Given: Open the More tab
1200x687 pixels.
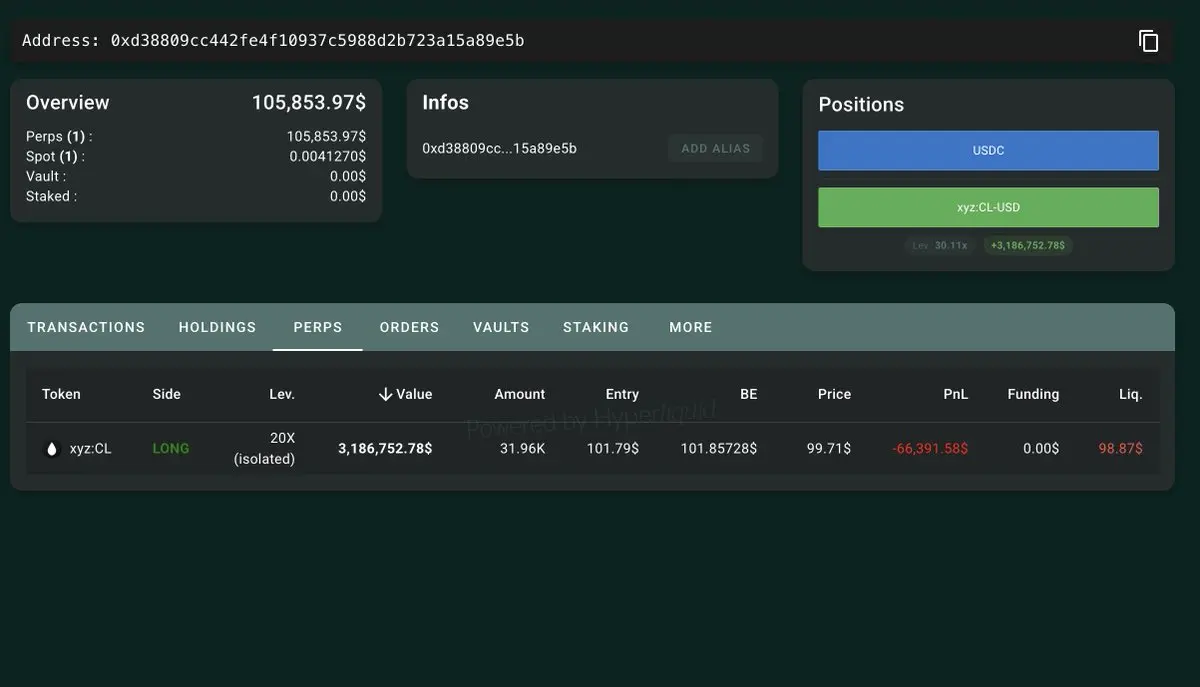Looking at the screenshot, I should coord(691,327).
